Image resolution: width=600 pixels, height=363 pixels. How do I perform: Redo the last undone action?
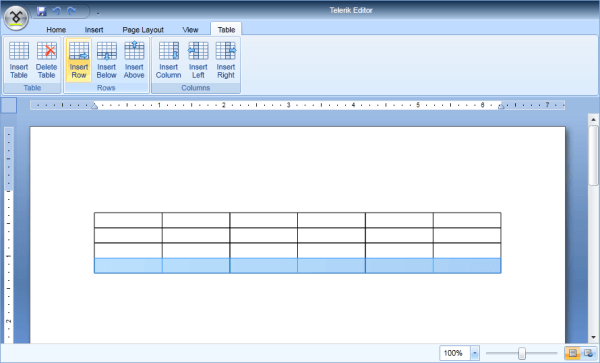click(x=72, y=11)
